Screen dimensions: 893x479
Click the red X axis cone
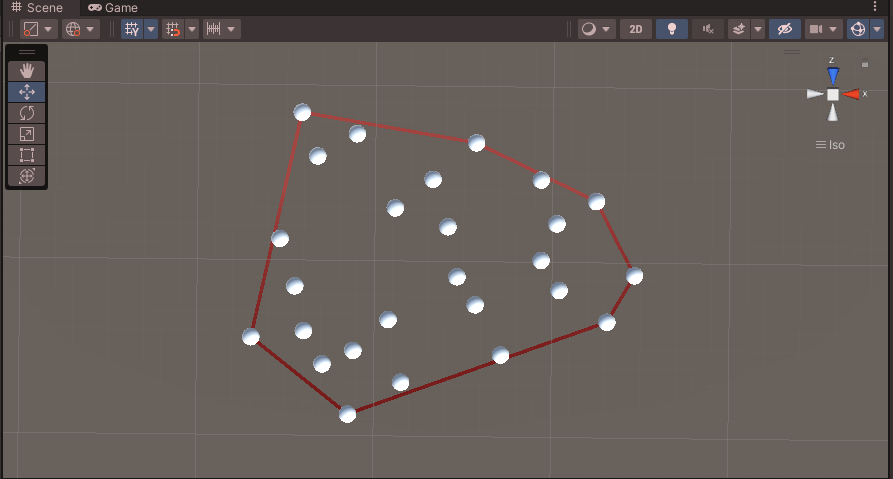[x=851, y=94]
